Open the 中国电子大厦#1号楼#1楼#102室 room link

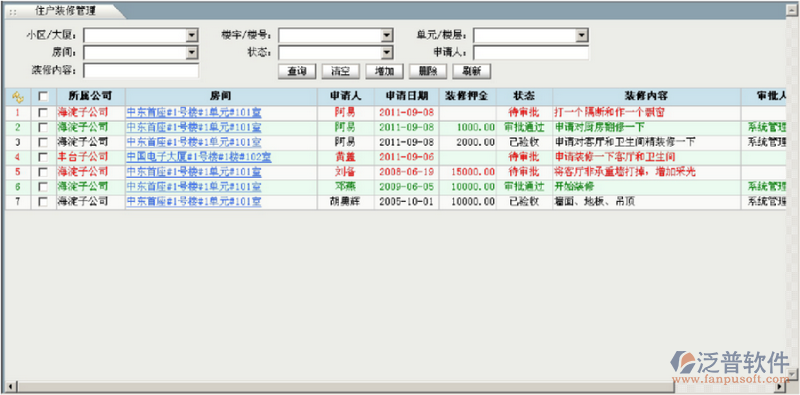coord(199,157)
